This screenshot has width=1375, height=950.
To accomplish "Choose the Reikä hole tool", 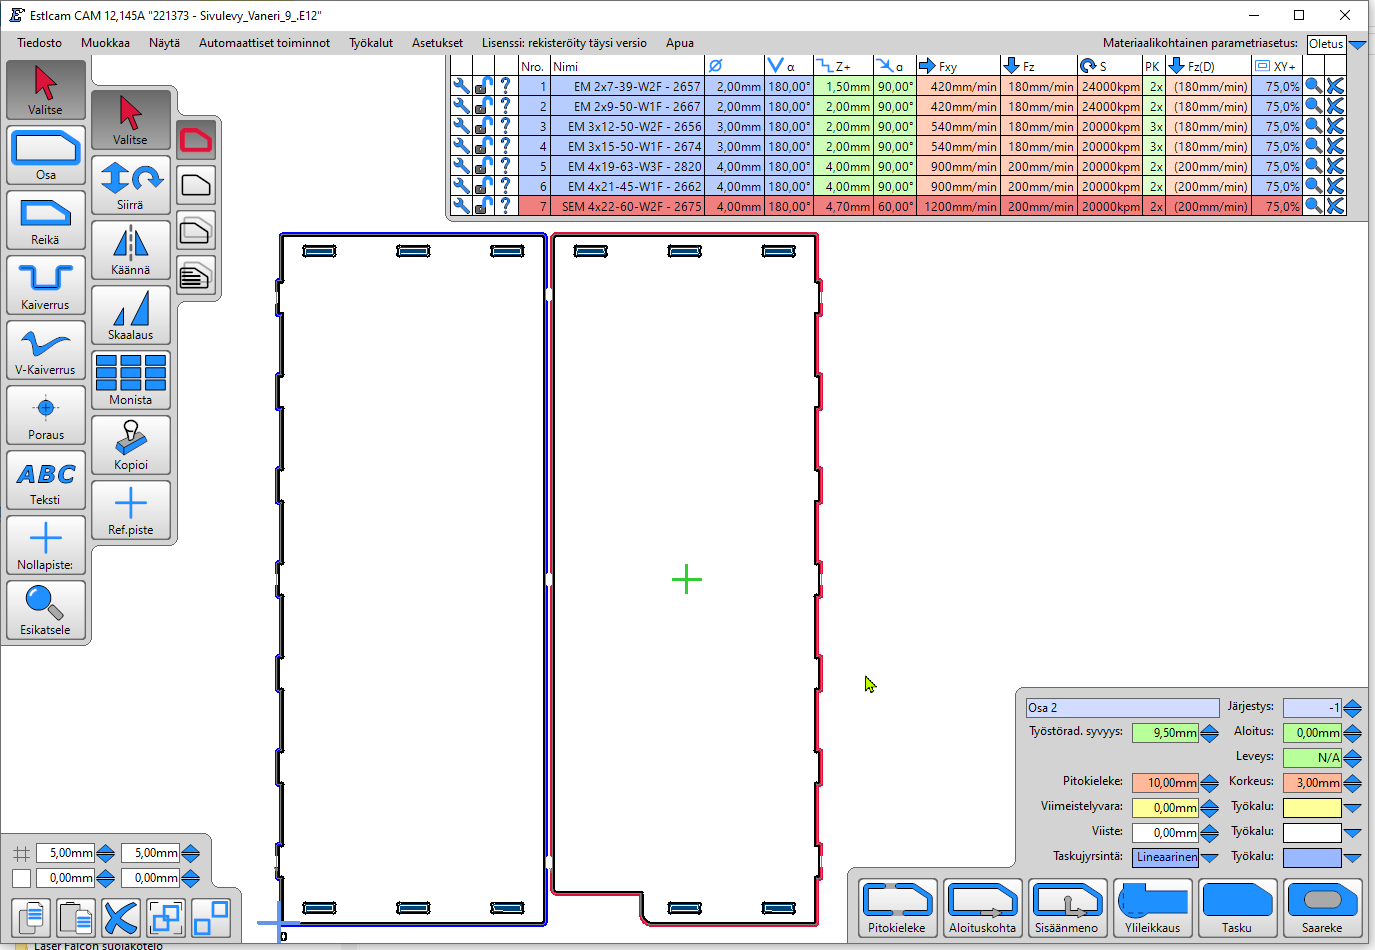I will (x=46, y=220).
